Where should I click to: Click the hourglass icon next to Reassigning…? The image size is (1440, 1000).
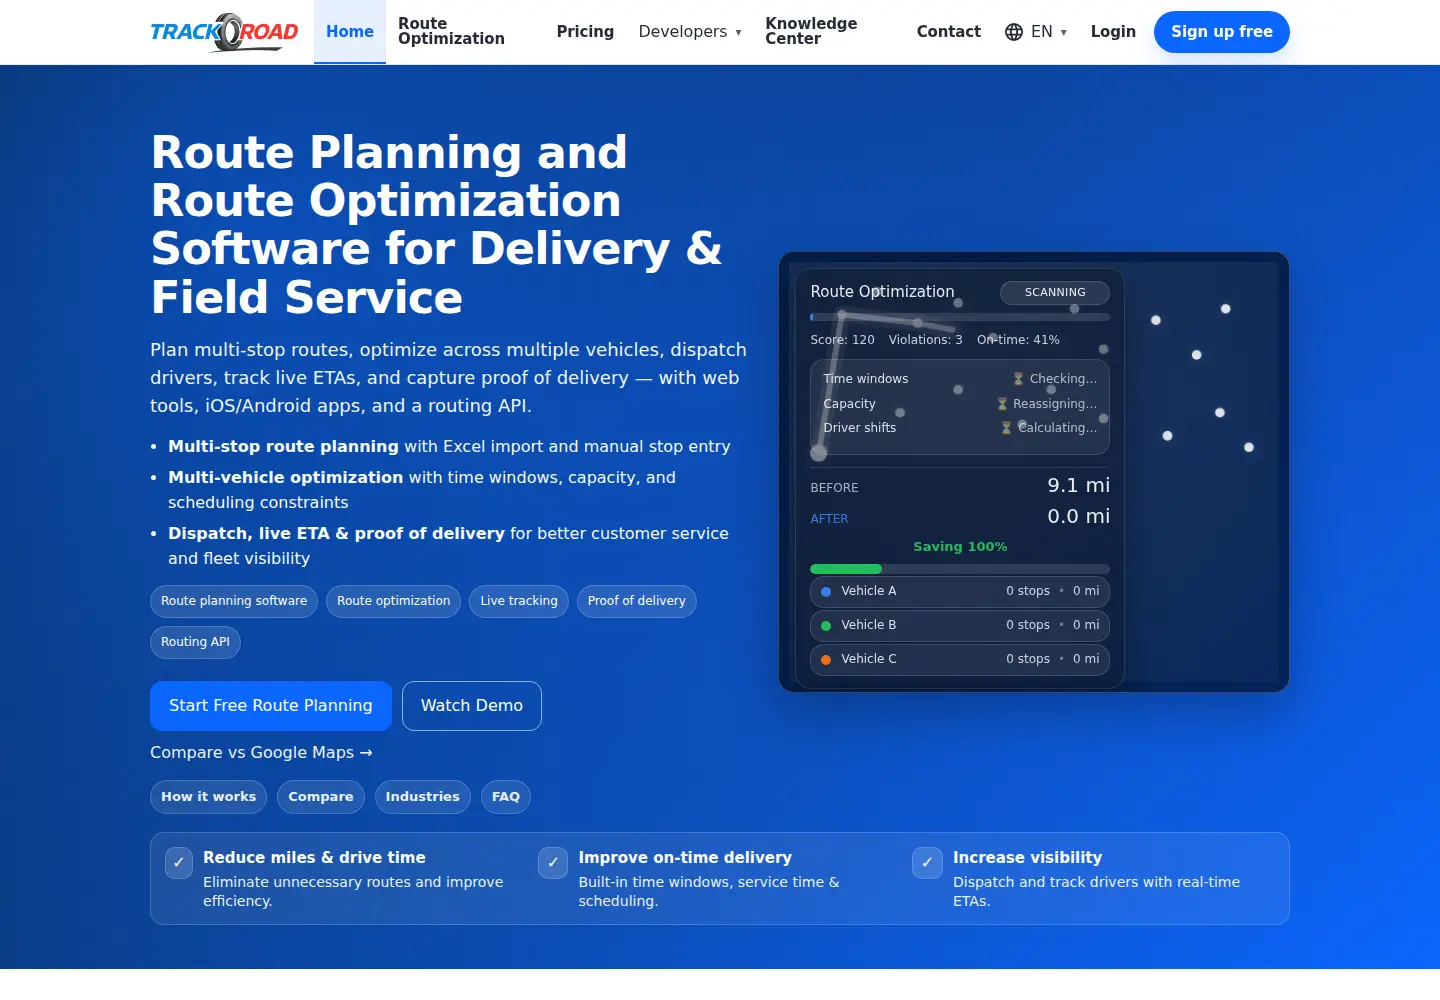tap(1002, 404)
